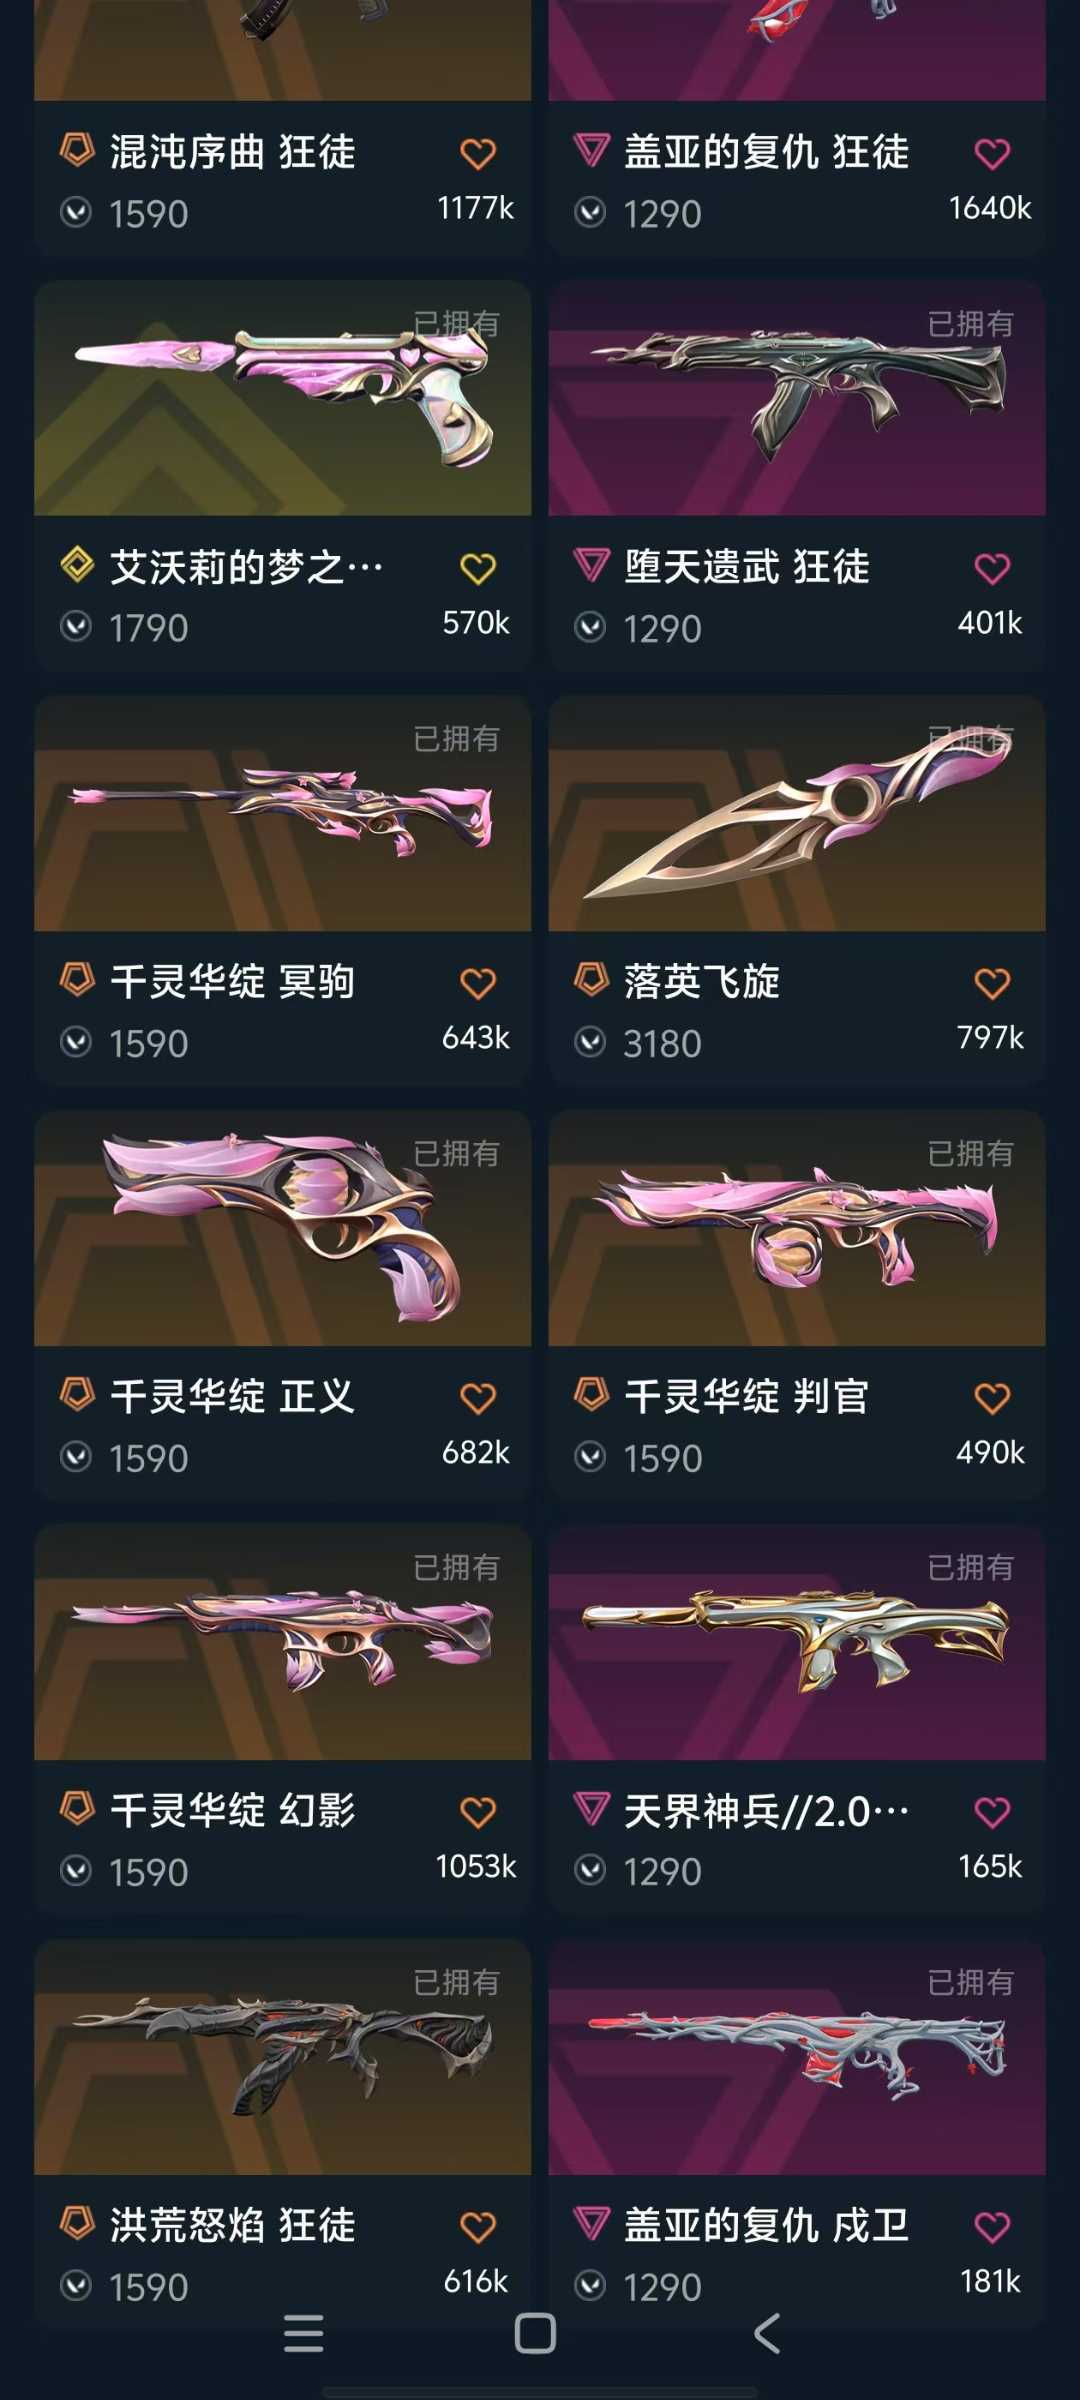Open the 艾沃莉的梦之 pistol thumbnail
The height and width of the screenshot is (2400, 1080).
tap(283, 398)
